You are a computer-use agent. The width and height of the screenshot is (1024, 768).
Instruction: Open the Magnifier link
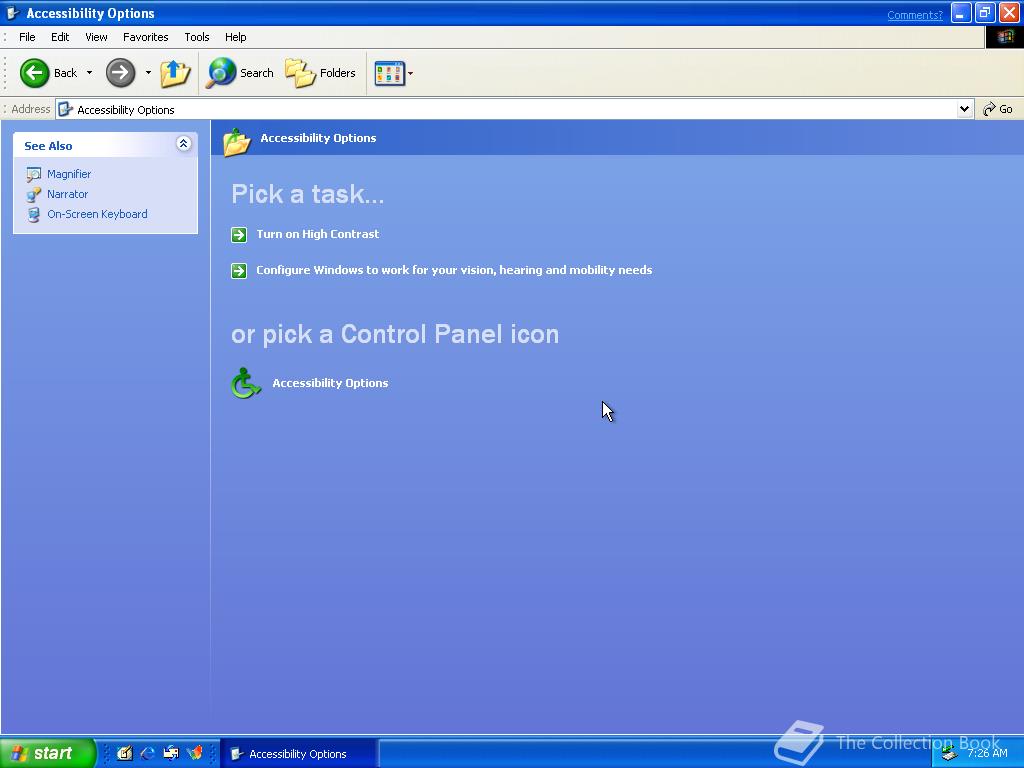click(x=69, y=174)
